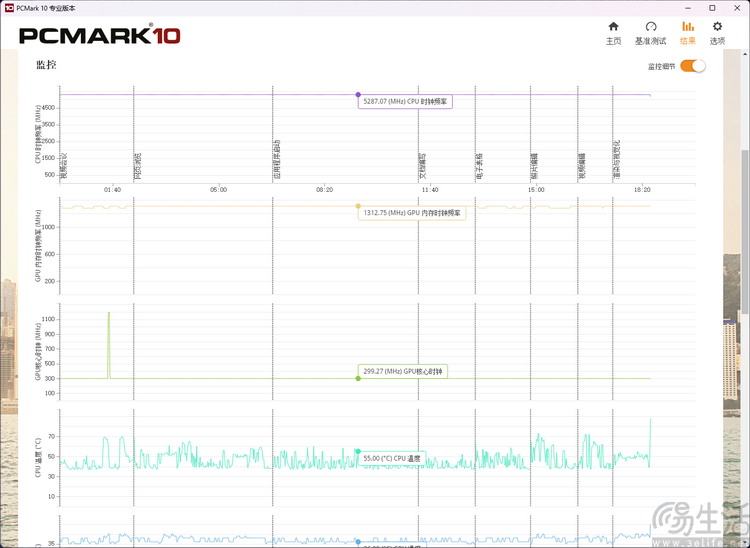Go to the 主页 home icon

(613, 26)
